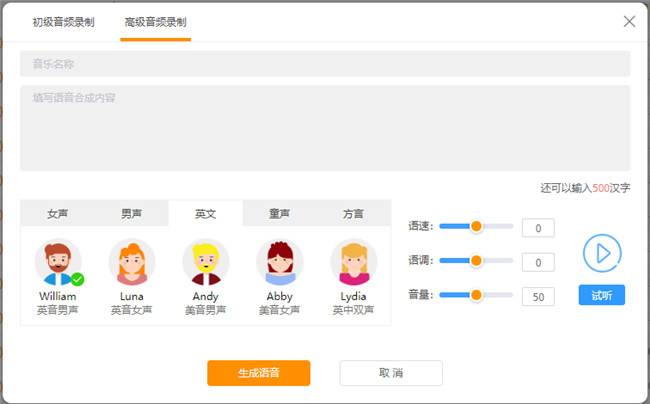Click the circular play preview icon

coord(602,253)
